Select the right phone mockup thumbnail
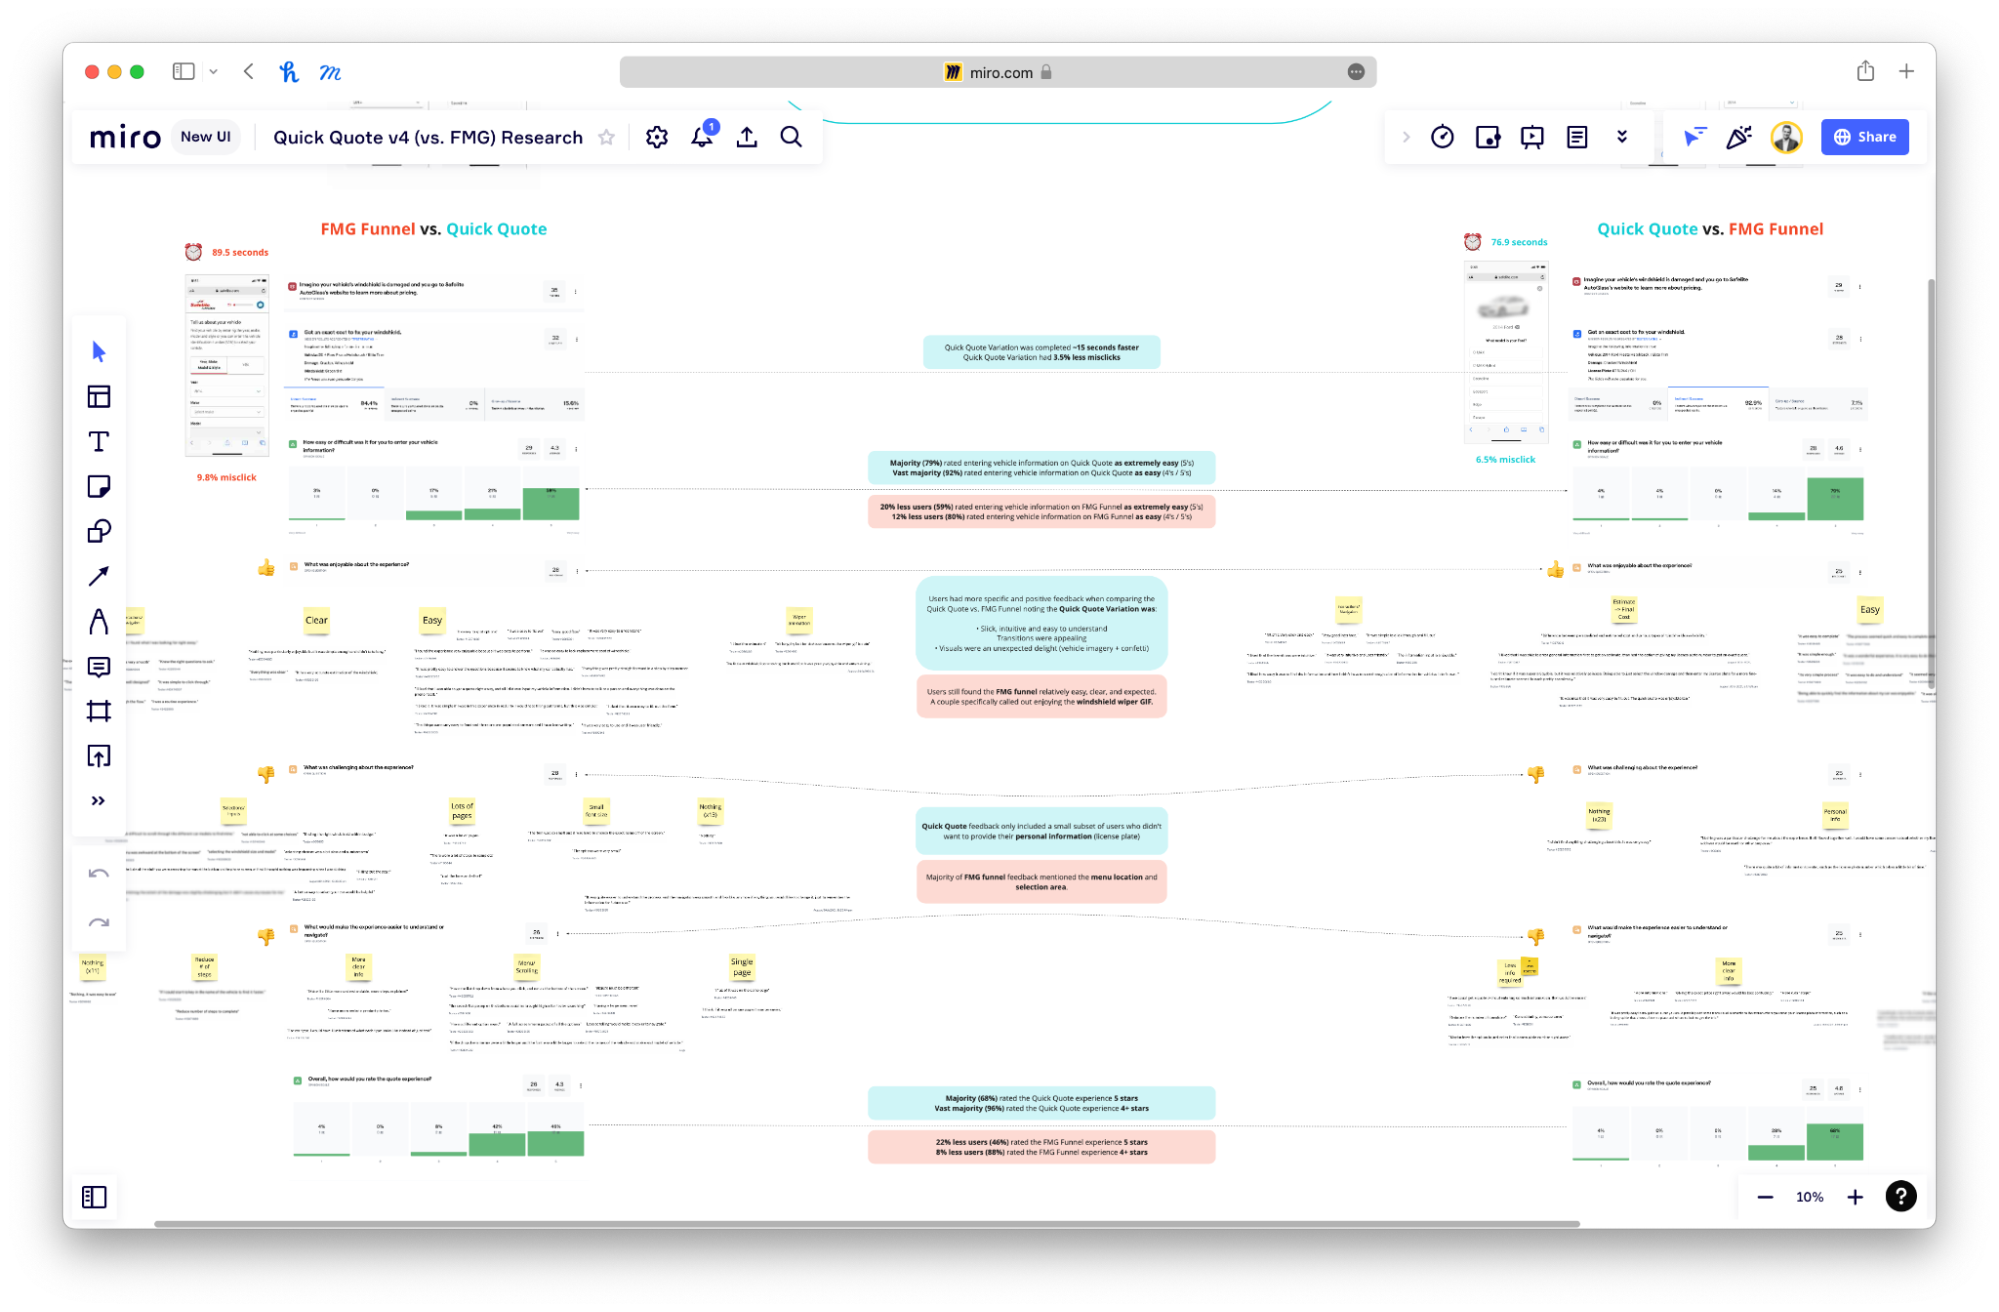 [1506, 352]
